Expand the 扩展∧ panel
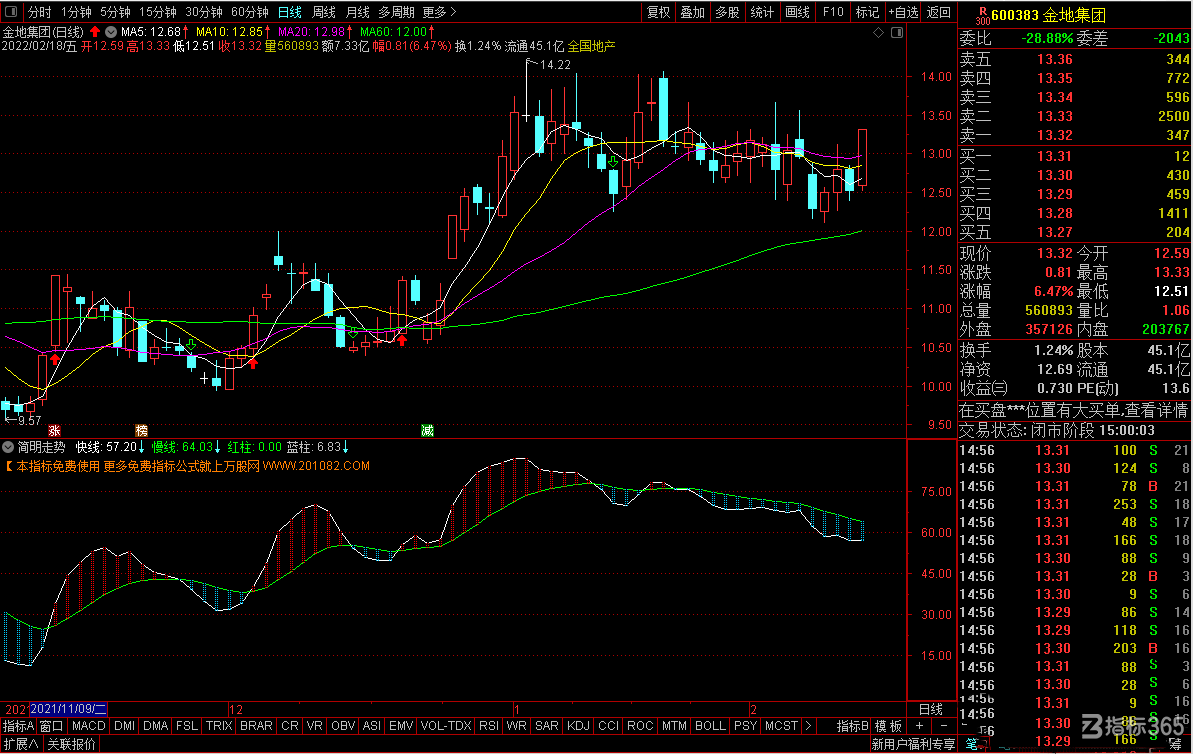 coord(21,744)
